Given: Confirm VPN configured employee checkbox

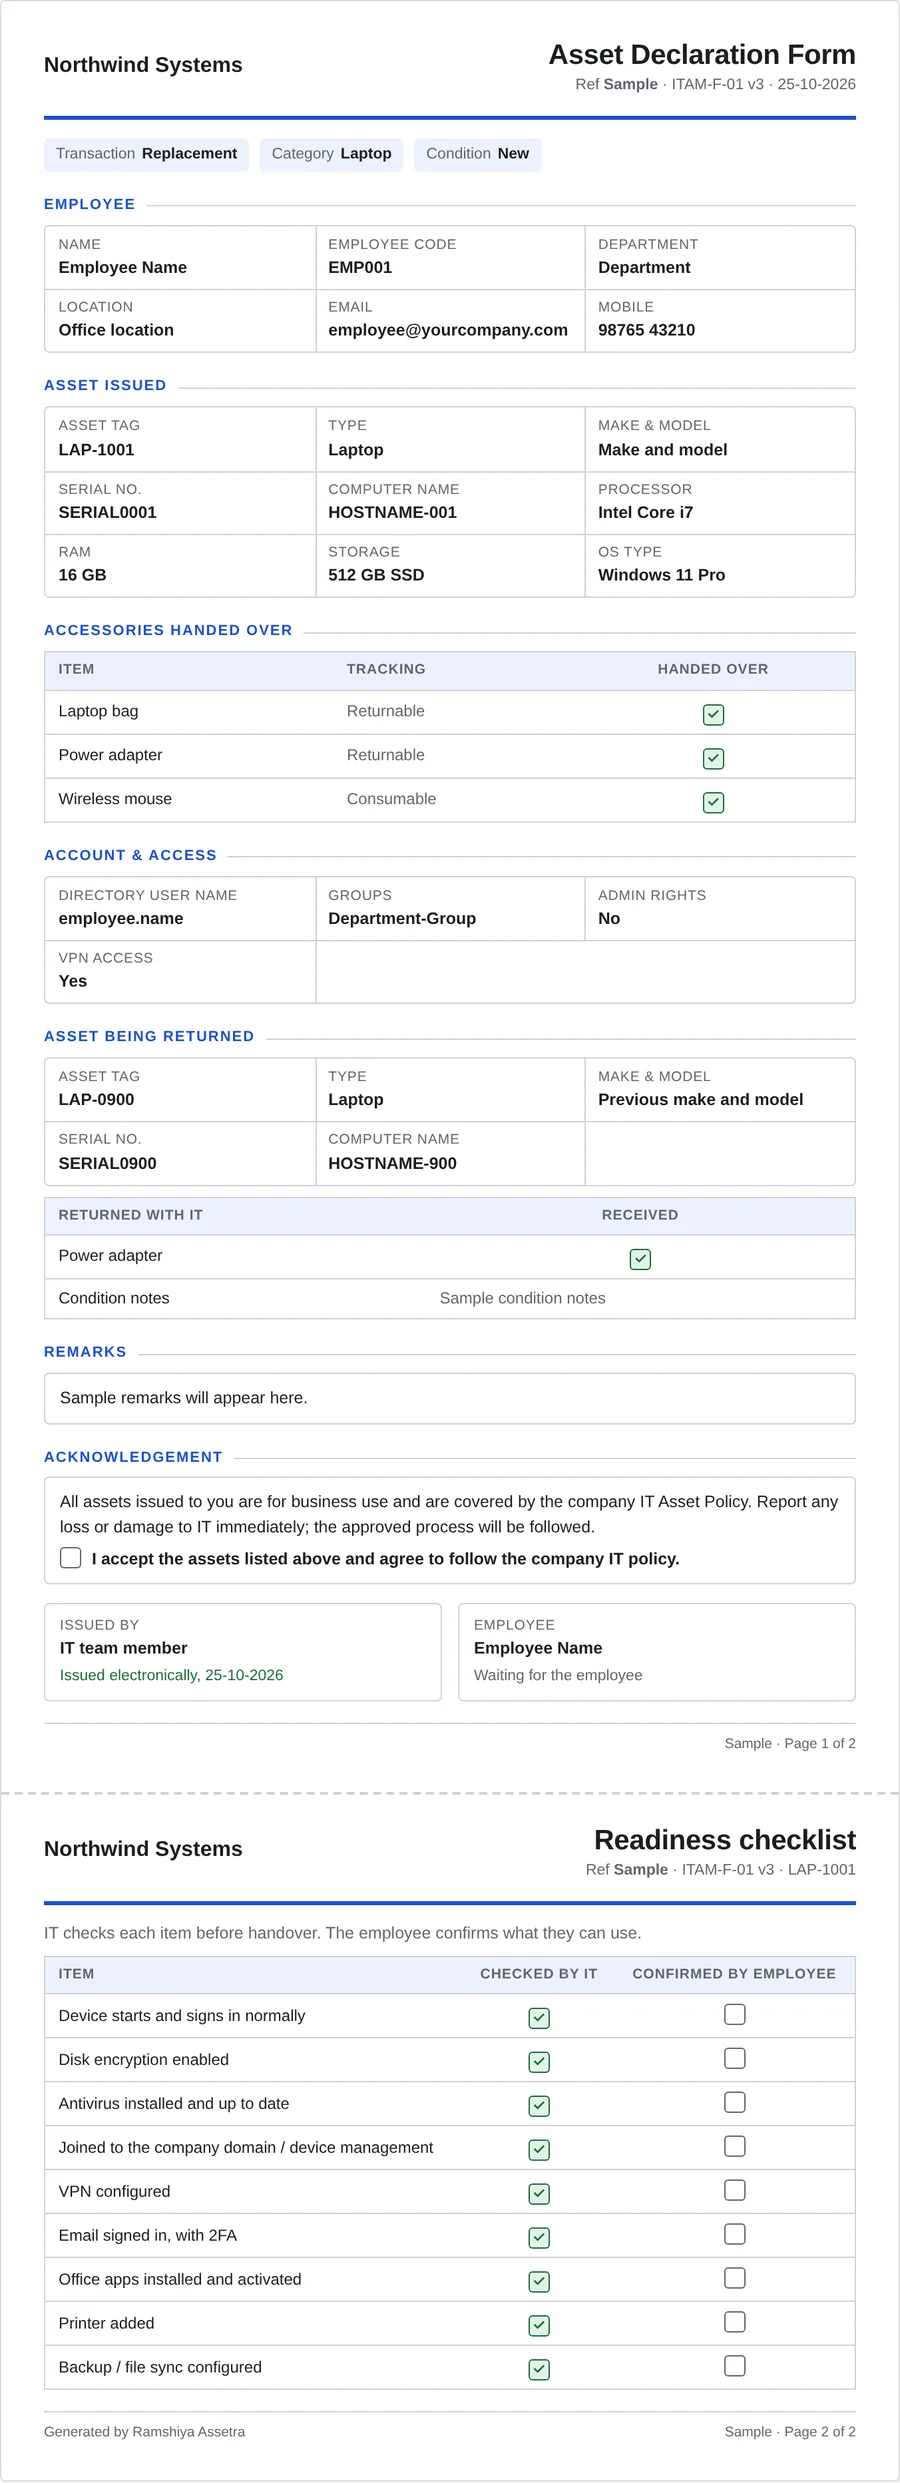Looking at the screenshot, I should [x=735, y=2190].
